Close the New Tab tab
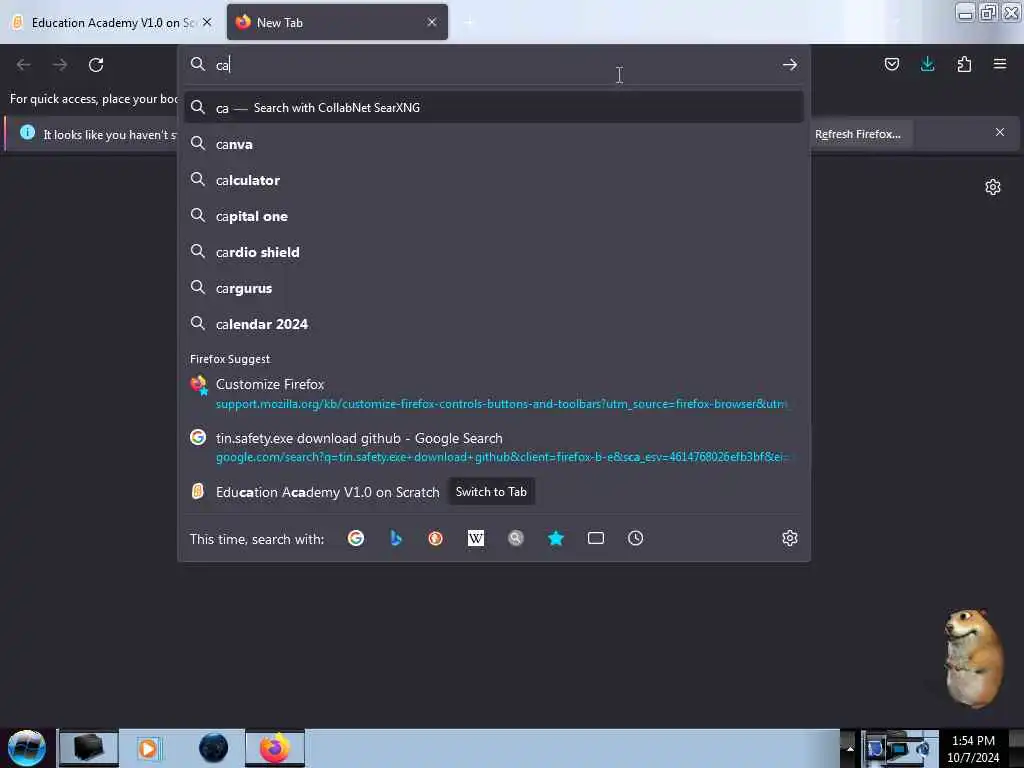This screenshot has height=768, width=1024. point(432,22)
